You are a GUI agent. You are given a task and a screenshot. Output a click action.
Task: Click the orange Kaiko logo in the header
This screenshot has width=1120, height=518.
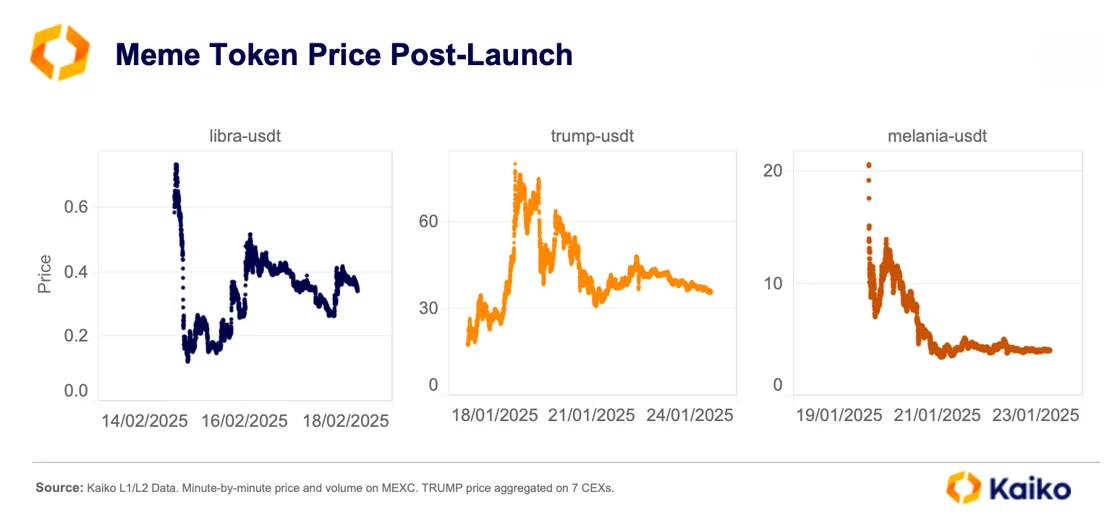tap(59, 52)
